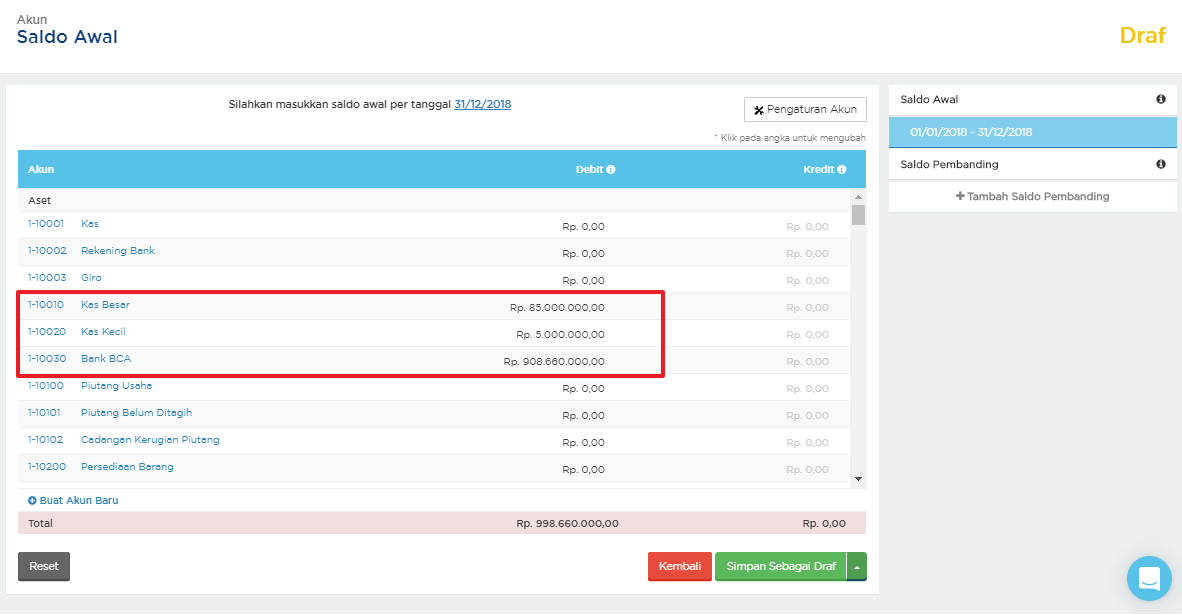Screen dimensions: 1182x615
Task: Click the red Kembali button
Action: tap(680, 566)
